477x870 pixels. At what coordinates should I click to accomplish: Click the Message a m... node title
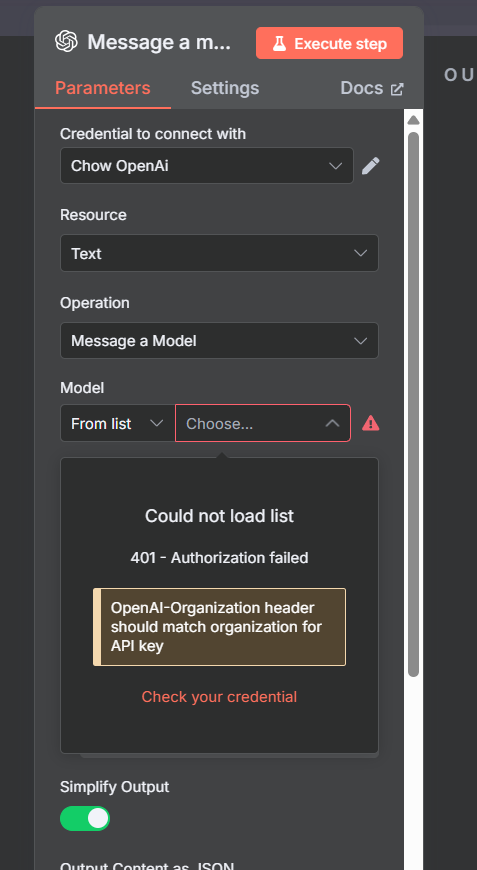pos(159,43)
